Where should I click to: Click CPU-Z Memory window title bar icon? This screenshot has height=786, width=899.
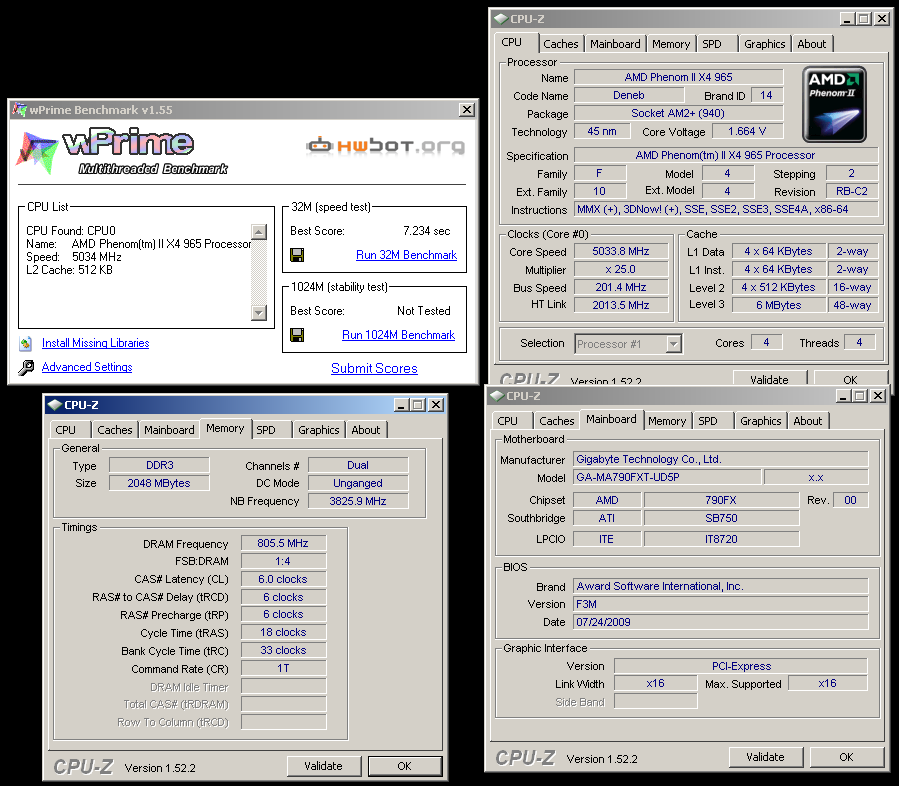(54, 405)
